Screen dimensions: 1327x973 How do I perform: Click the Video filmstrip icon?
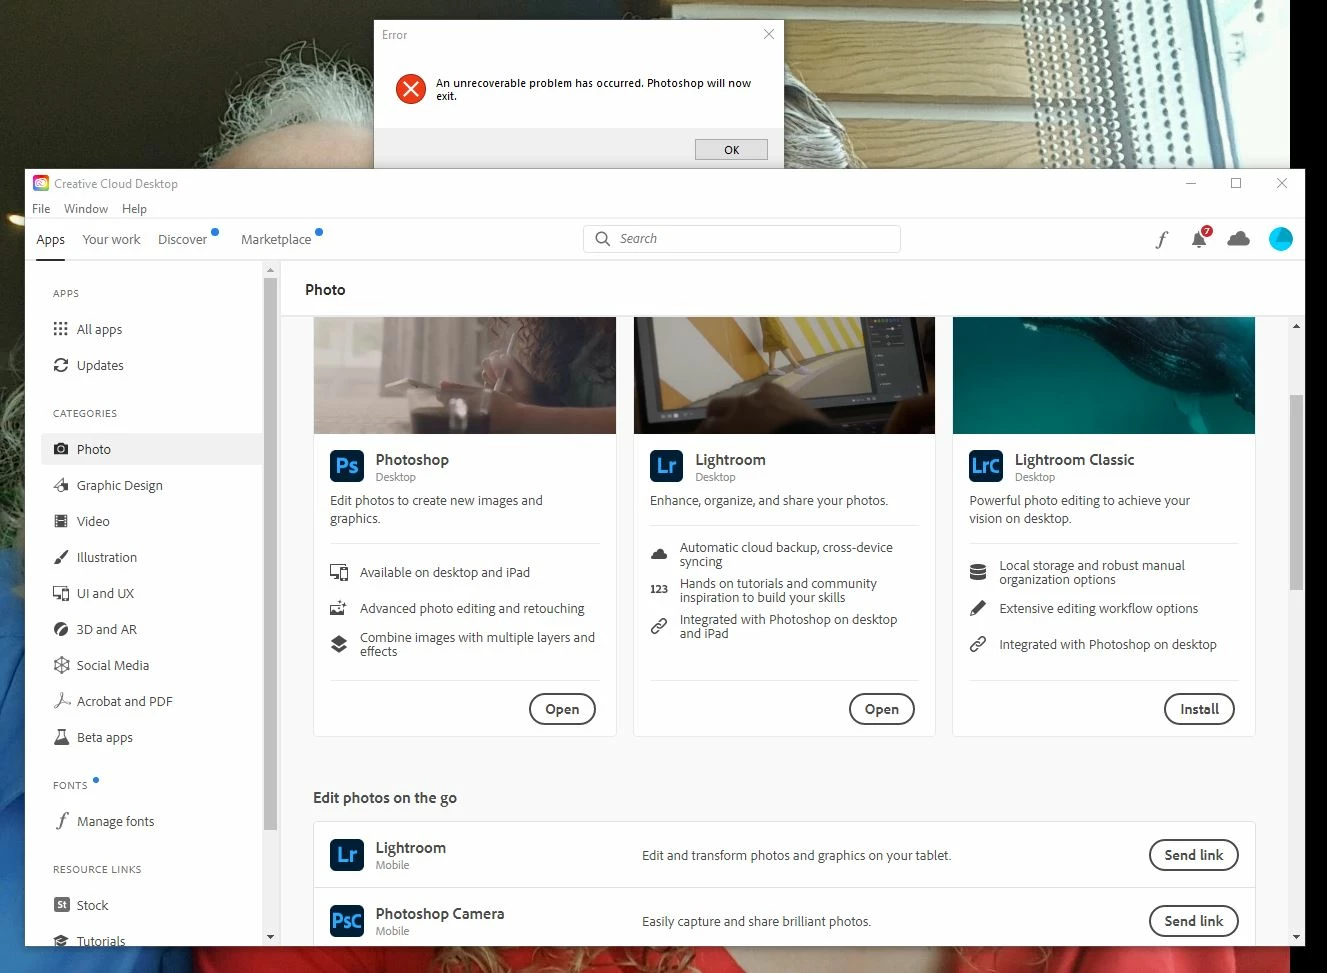(61, 521)
